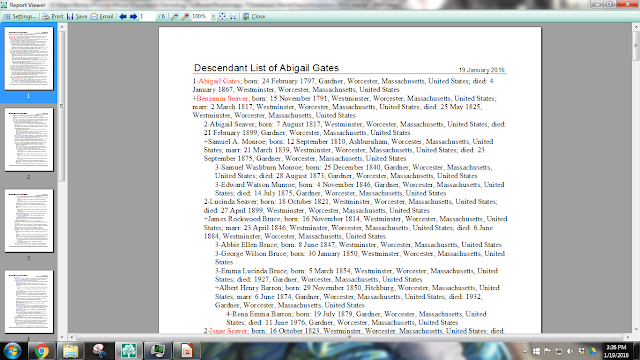This screenshot has width=640, height=360.
Task: Click the volume speaker tray icon
Action: [x=570, y=351]
